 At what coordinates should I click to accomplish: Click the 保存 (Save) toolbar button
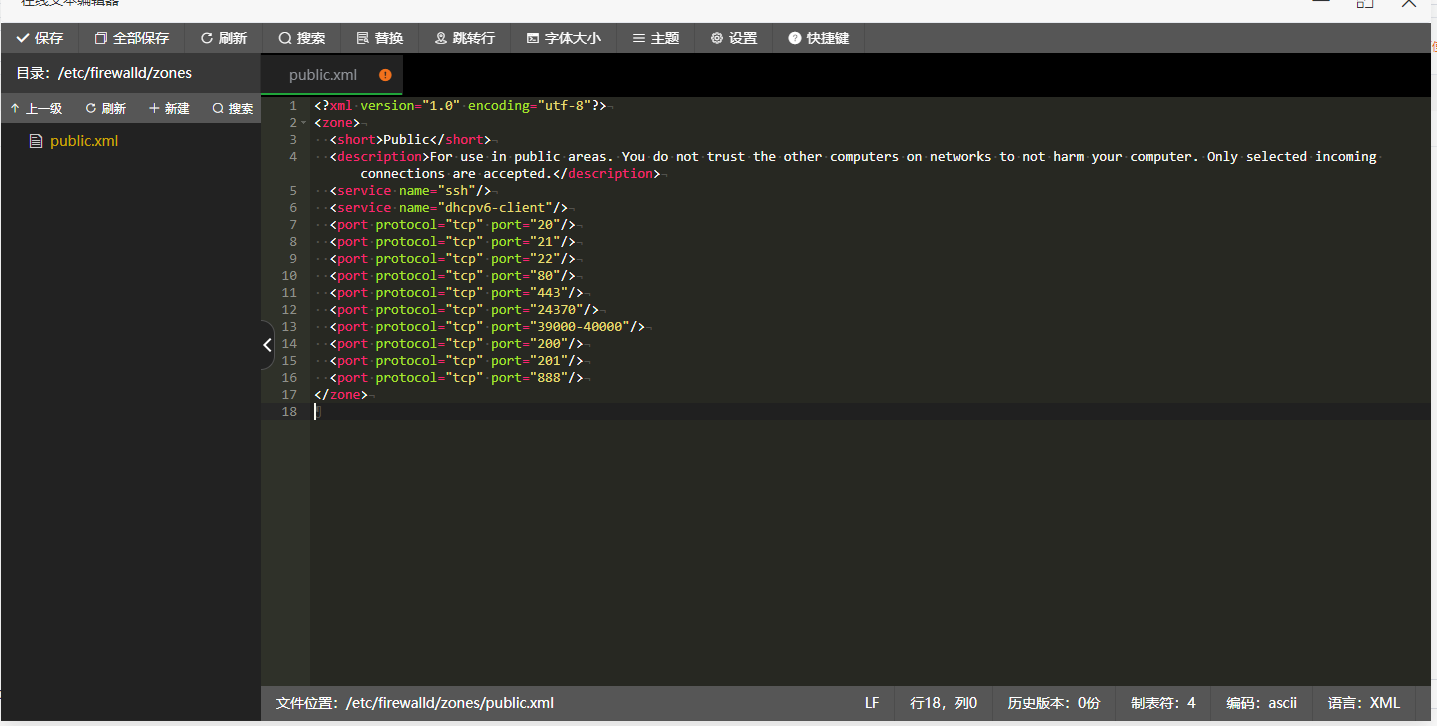pos(40,38)
